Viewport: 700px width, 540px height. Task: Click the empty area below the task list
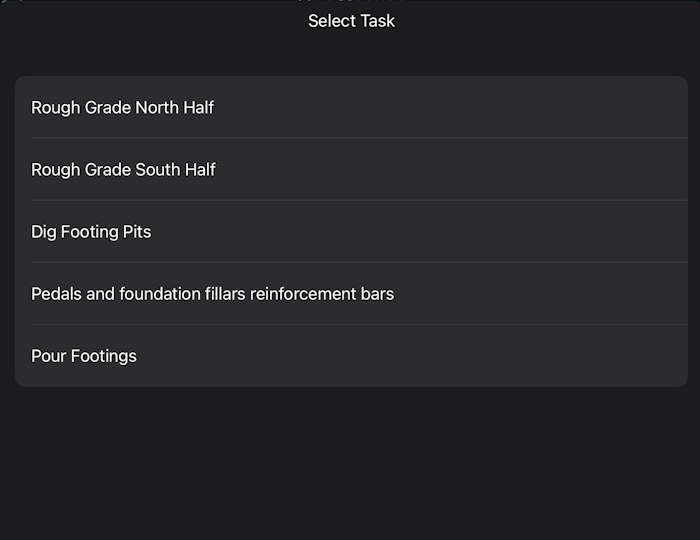point(351,460)
